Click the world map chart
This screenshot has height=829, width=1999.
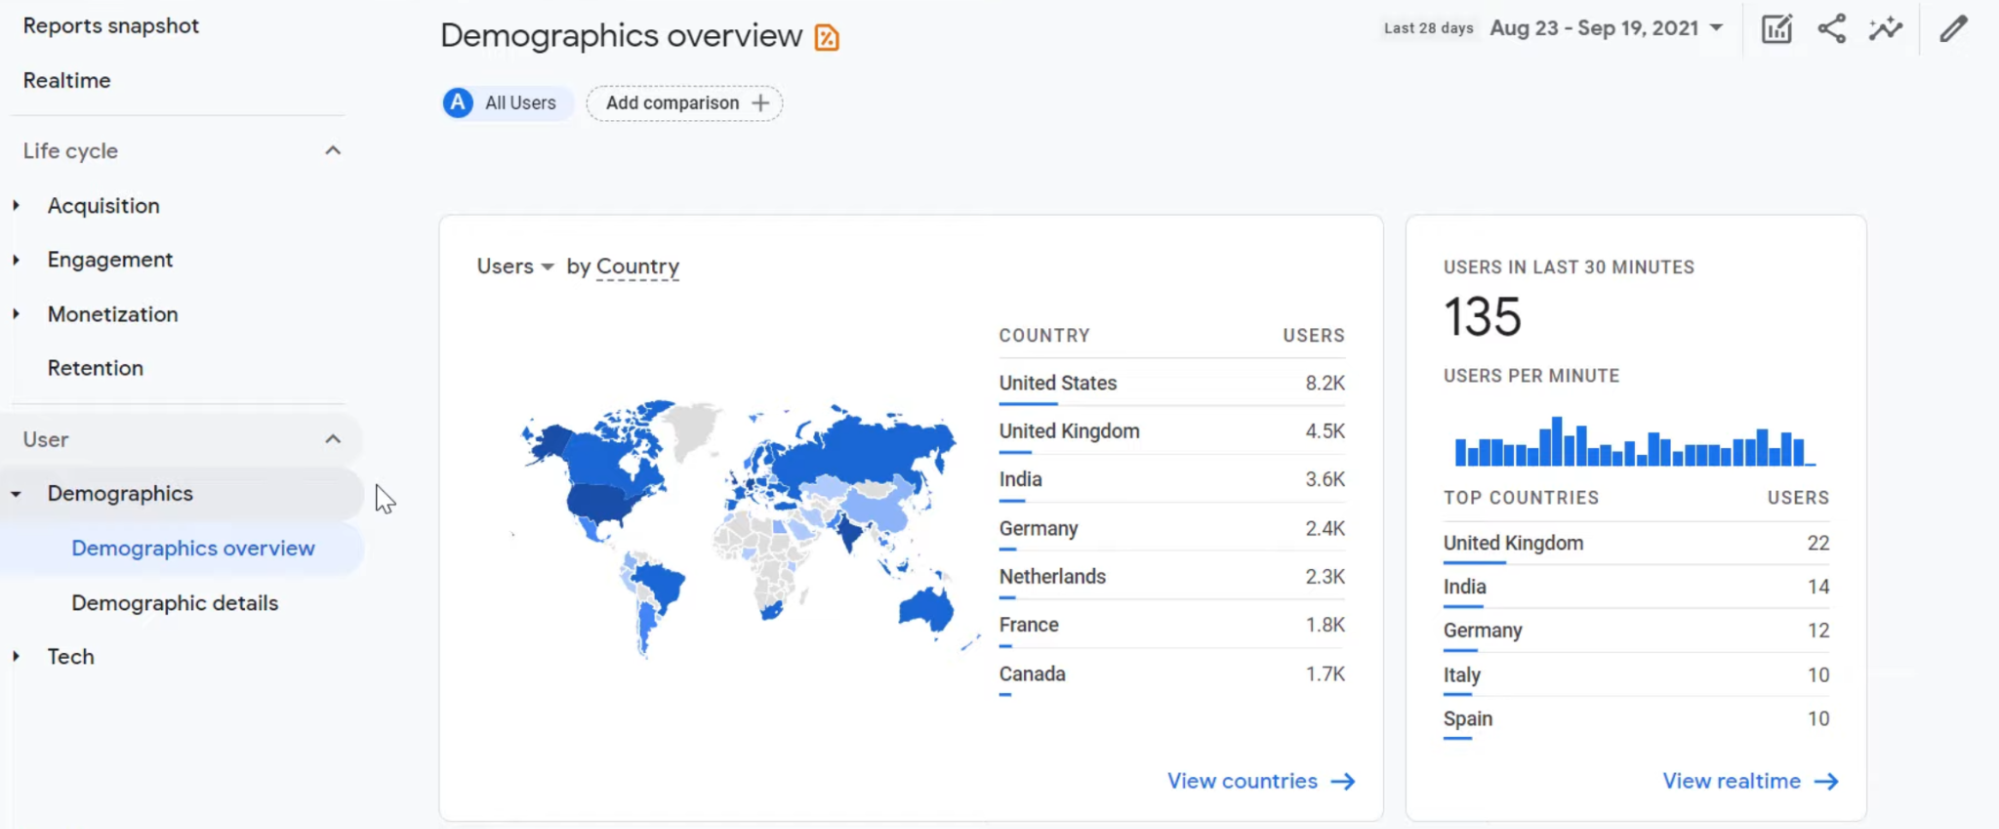coord(735,525)
